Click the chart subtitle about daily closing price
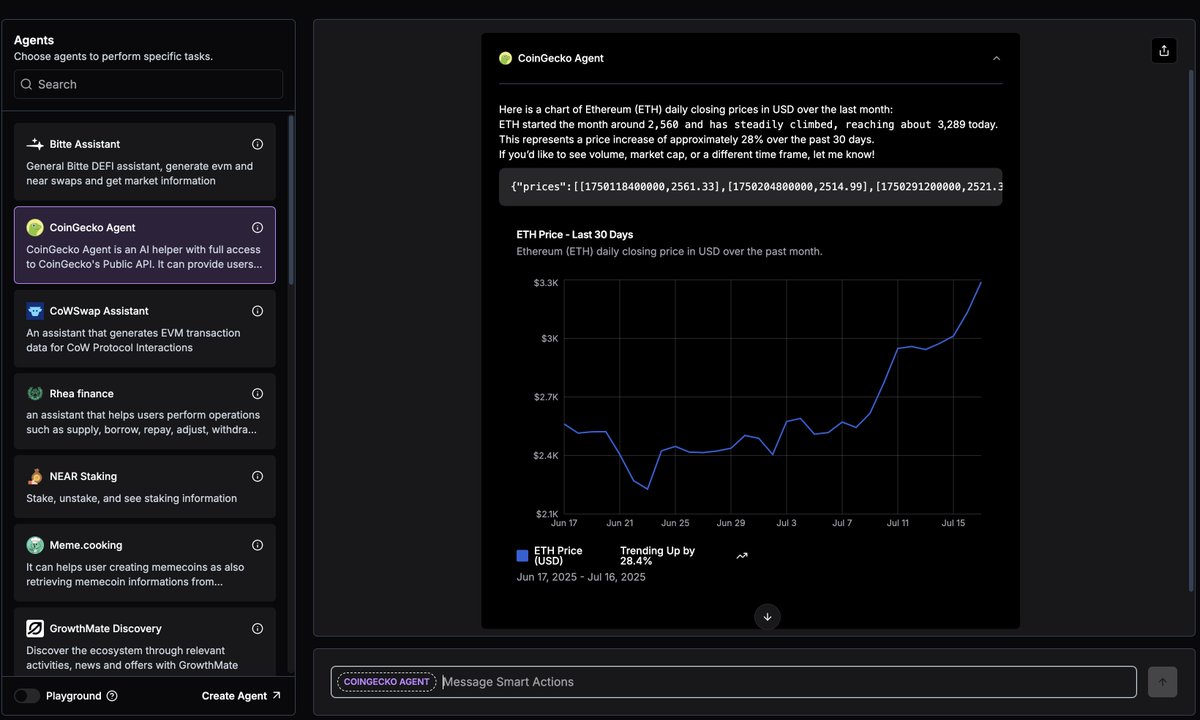This screenshot has width=1200, height=720. (670, 251)
